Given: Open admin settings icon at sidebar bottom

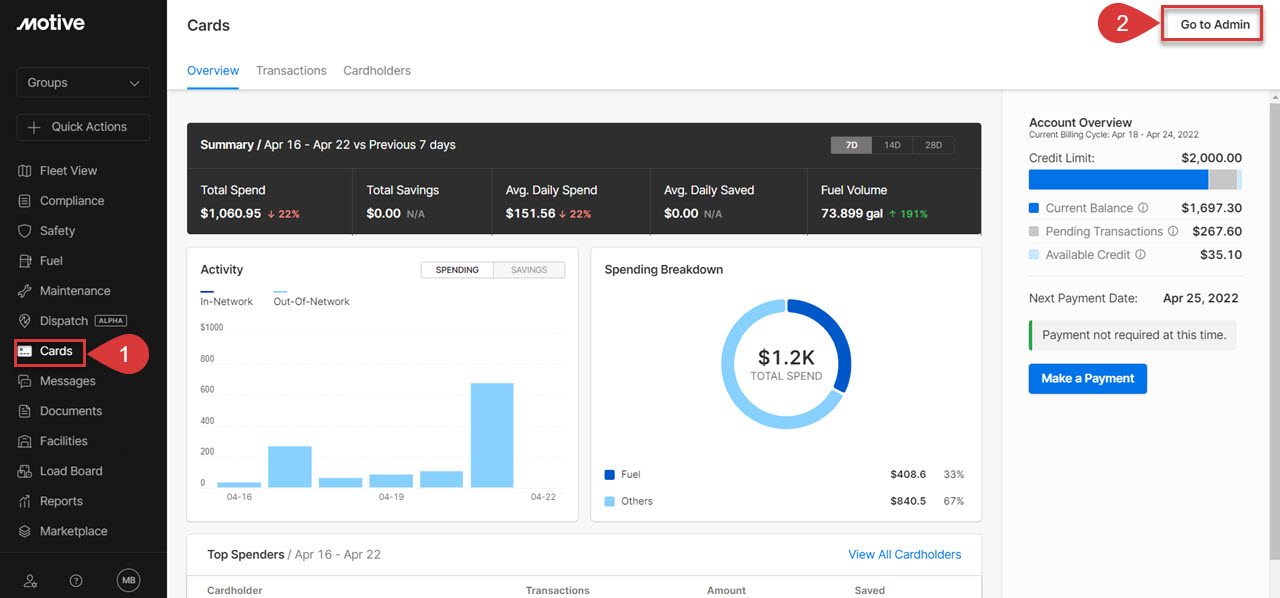Looking at the screenshot, I should 30,581.
